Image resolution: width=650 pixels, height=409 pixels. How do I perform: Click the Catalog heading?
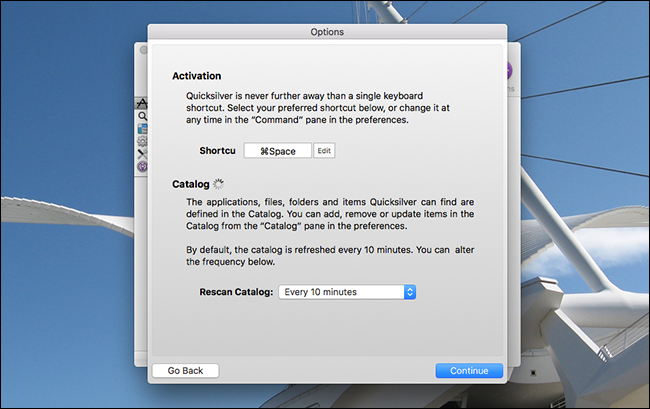(191, 184)
